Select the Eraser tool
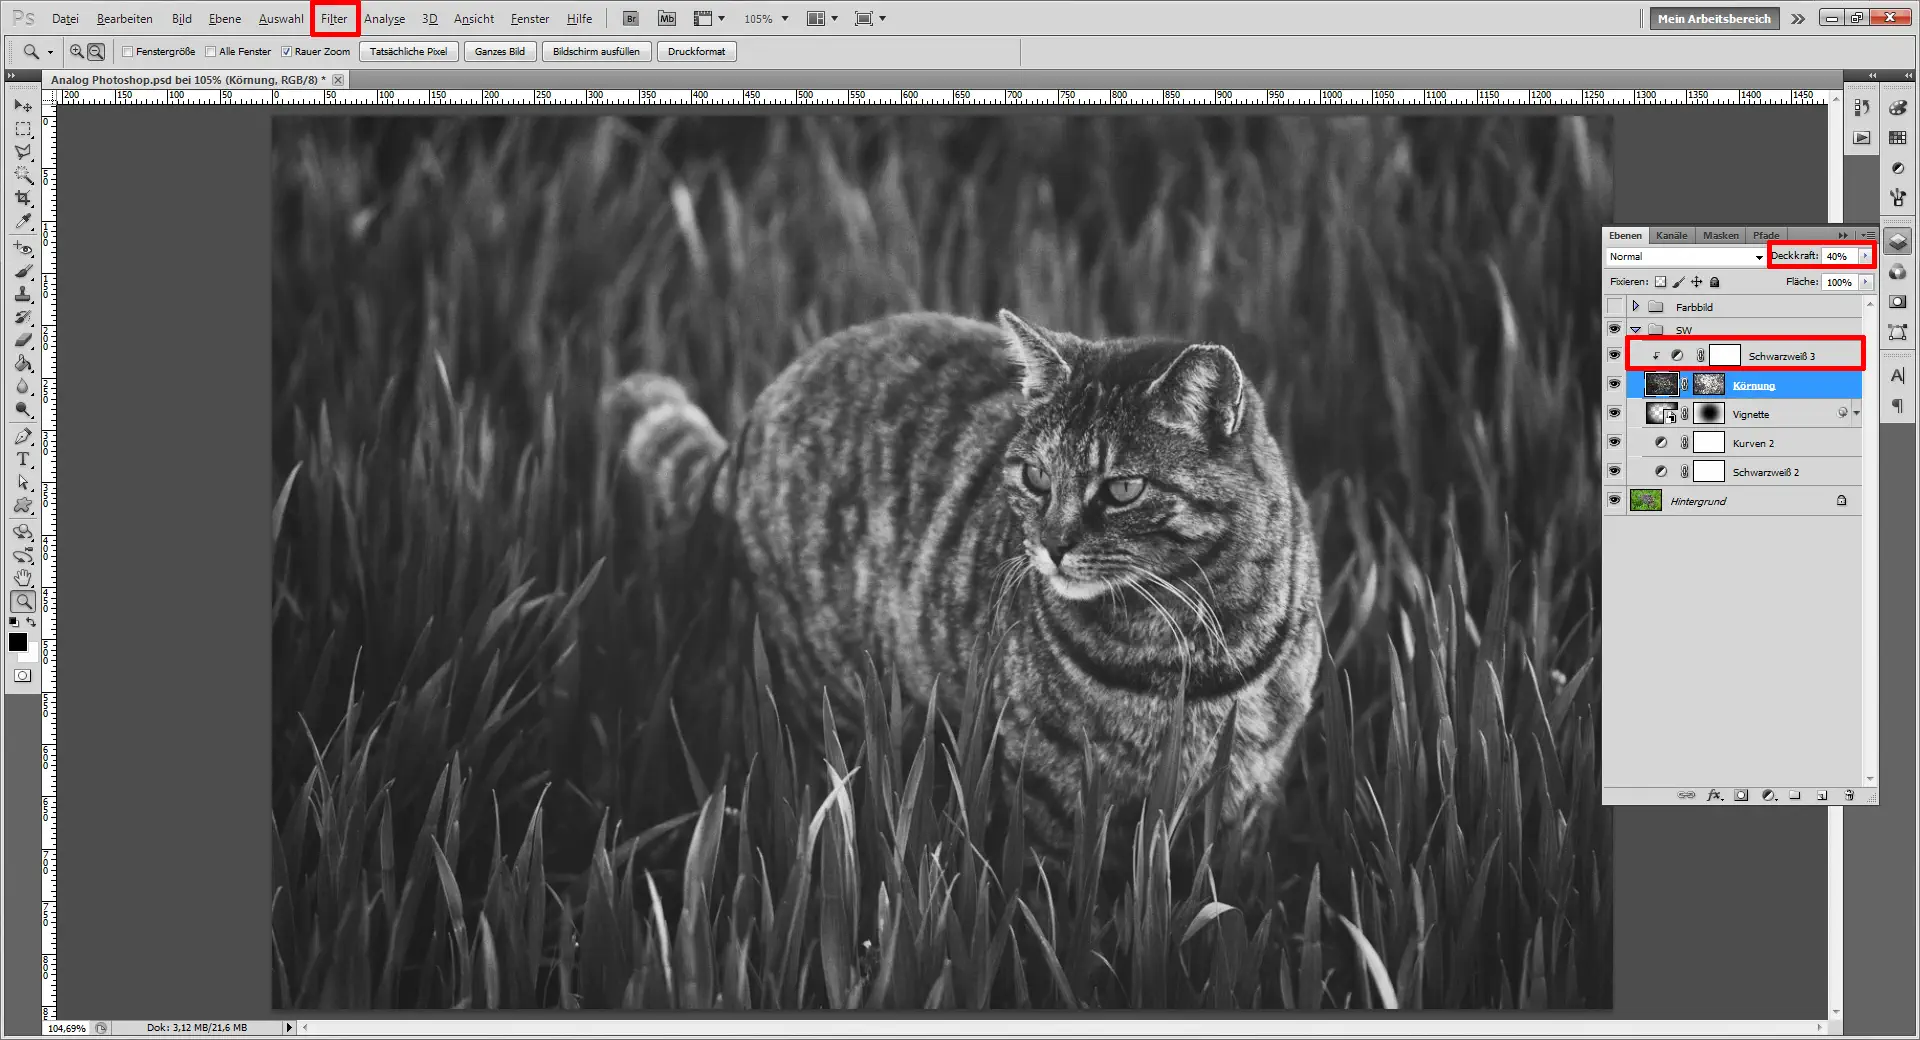1920x1040 pixels. coord(22,337)
